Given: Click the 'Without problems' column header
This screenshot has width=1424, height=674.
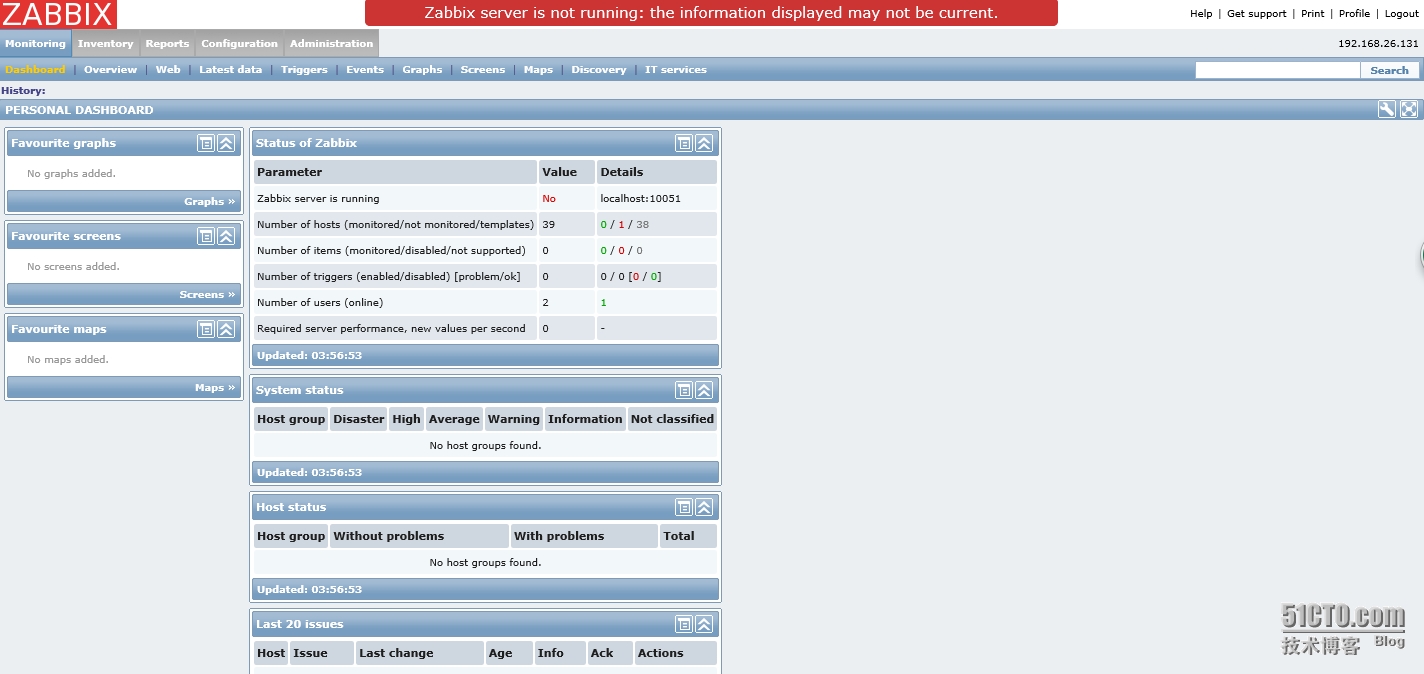Looking at the screenshot, I should tap(420, 536).
